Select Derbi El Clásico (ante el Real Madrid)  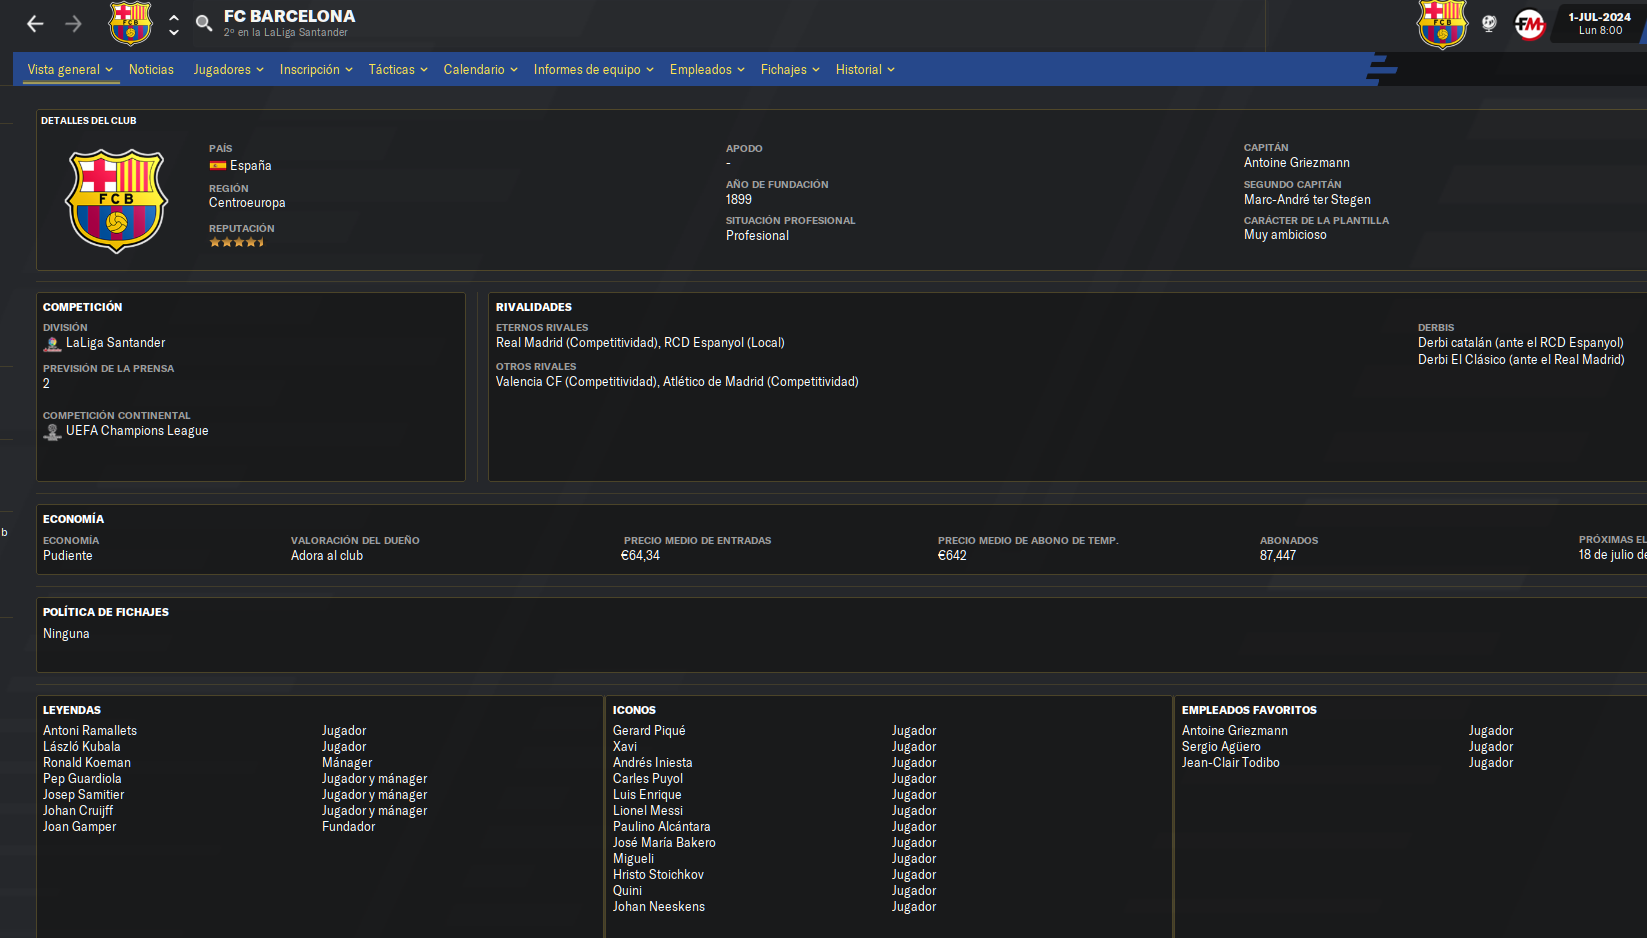(1521, 360)
